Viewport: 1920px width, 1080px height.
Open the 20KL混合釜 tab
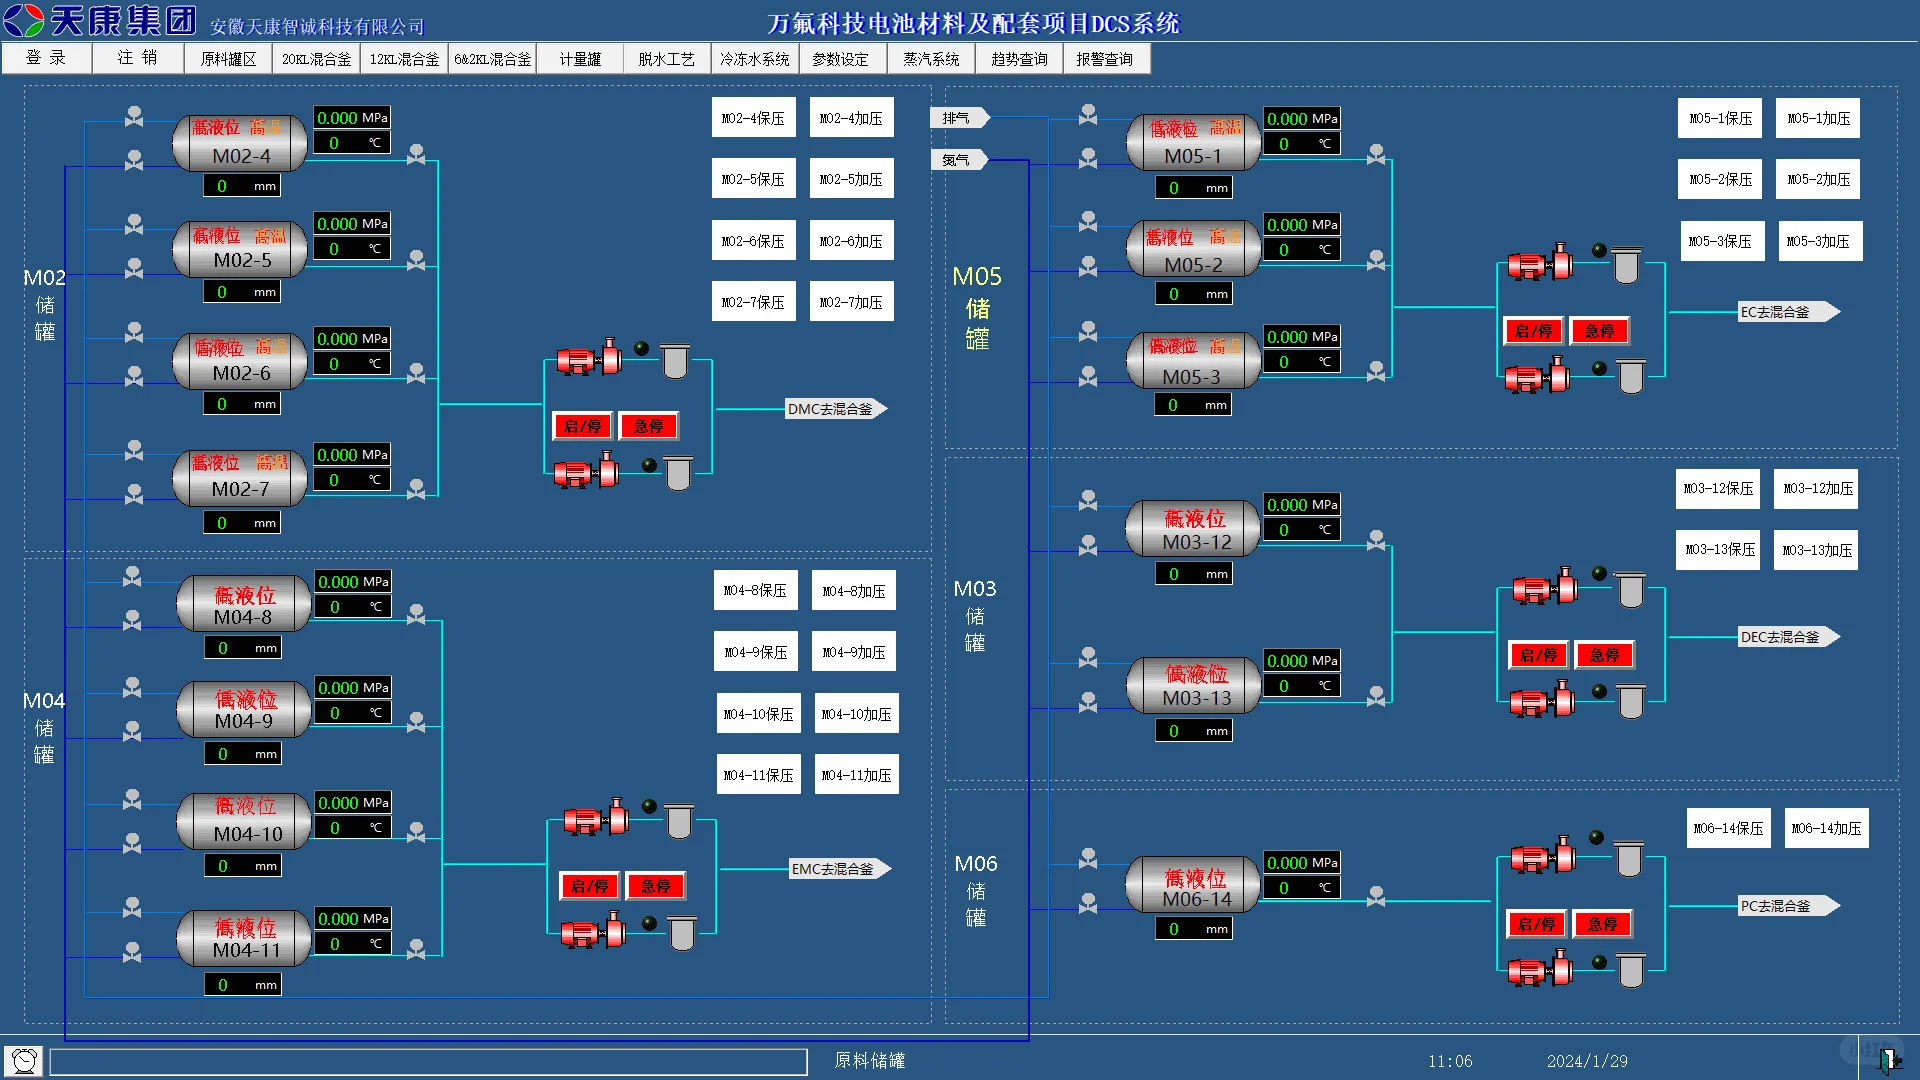coord(316,59)
